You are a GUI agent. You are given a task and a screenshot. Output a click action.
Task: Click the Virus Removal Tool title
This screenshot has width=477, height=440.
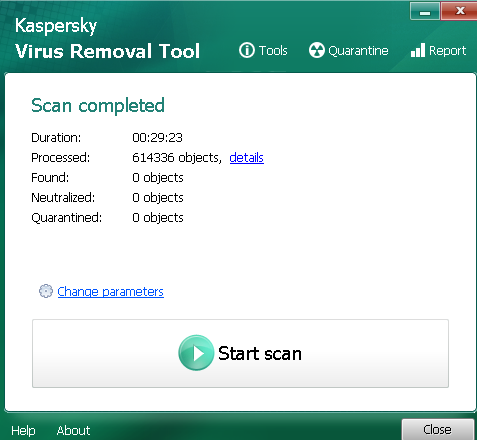(x=107, y=51)
